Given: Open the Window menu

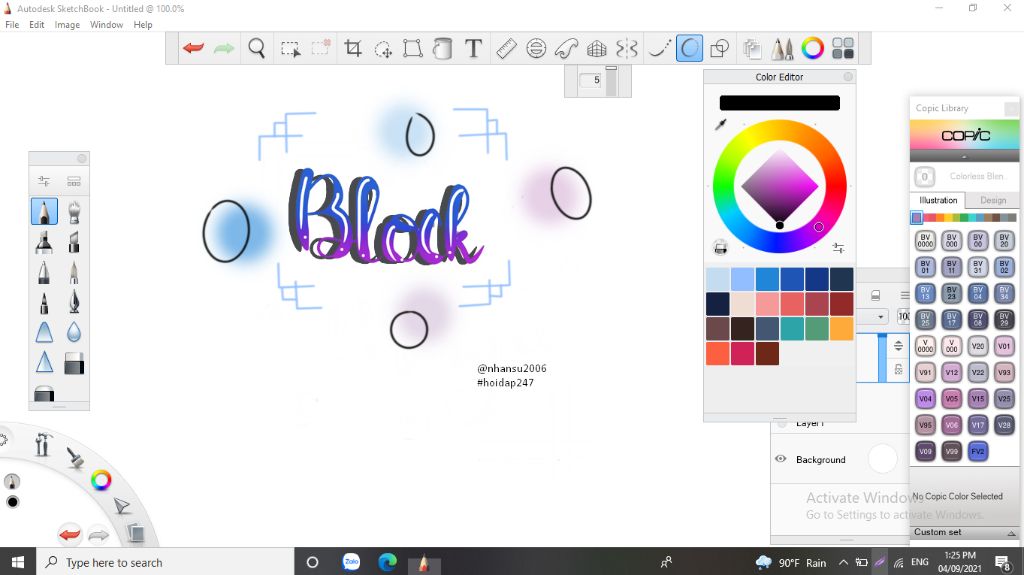Looking at the screenshot, I should [106, 25].
